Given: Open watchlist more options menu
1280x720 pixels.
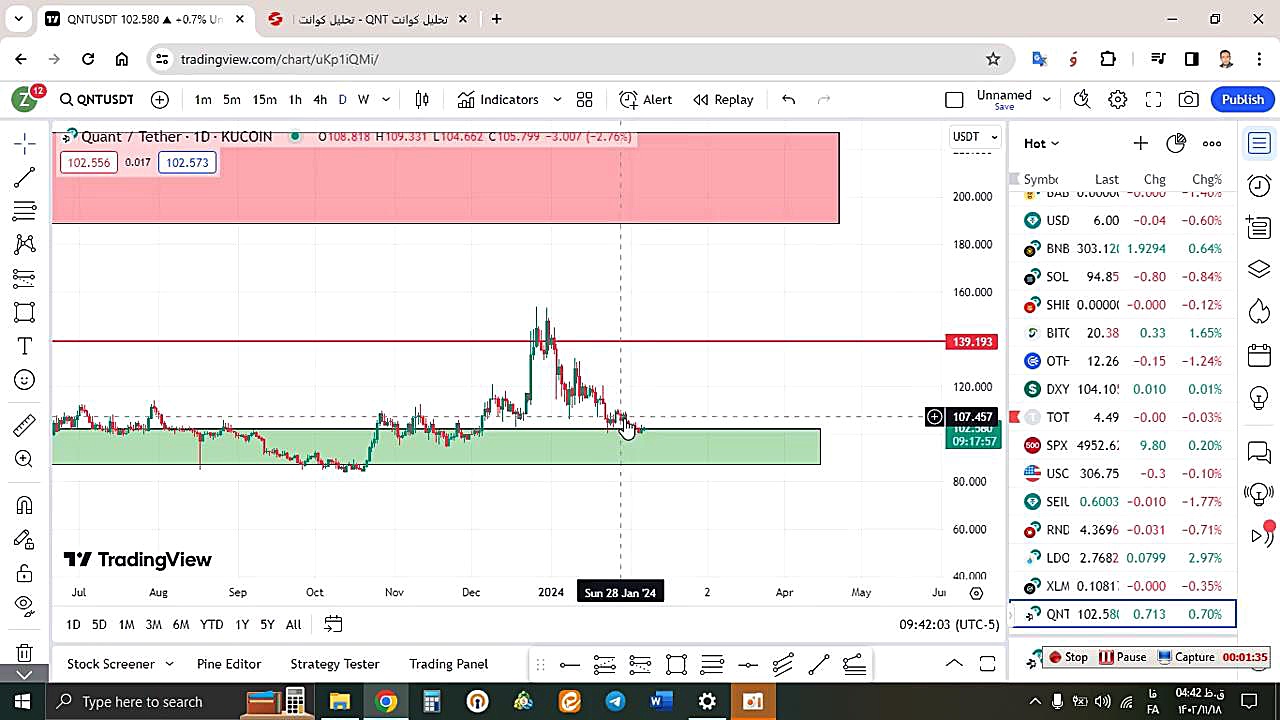Looking at the screenshot, I should pyautogui.click(x=1212, y=144).
